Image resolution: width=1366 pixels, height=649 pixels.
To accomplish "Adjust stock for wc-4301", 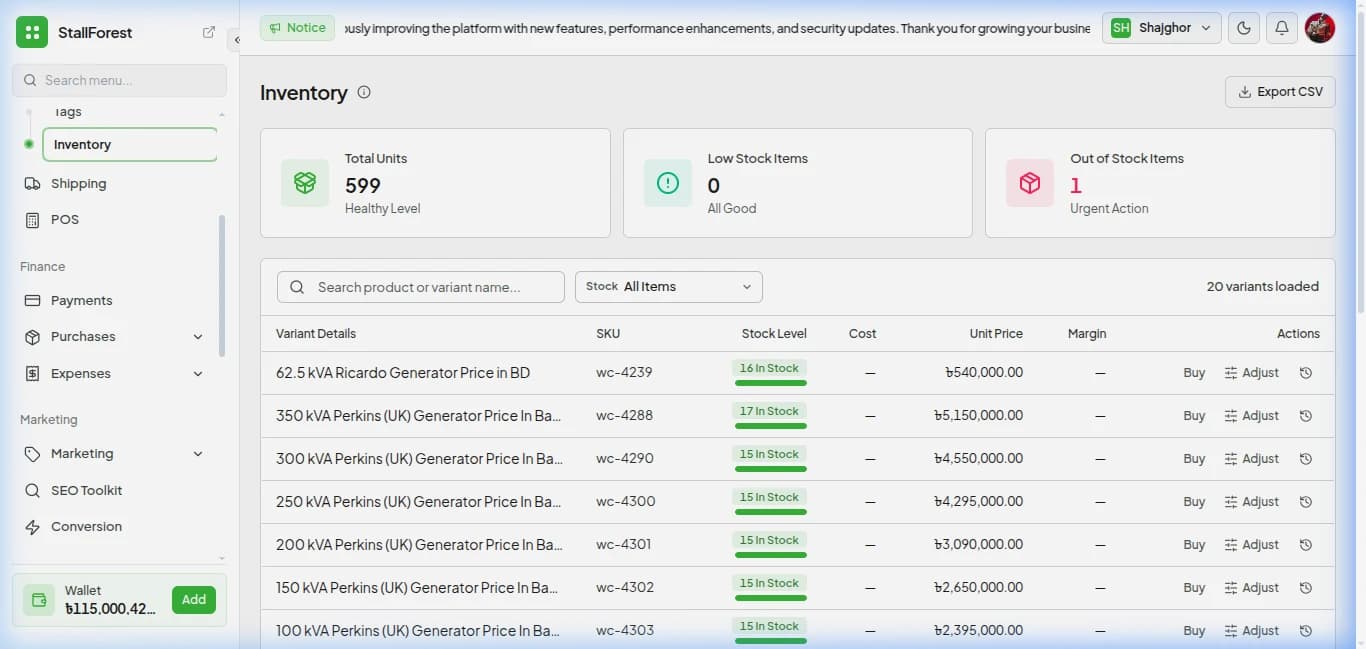I will coord(1252,545).
